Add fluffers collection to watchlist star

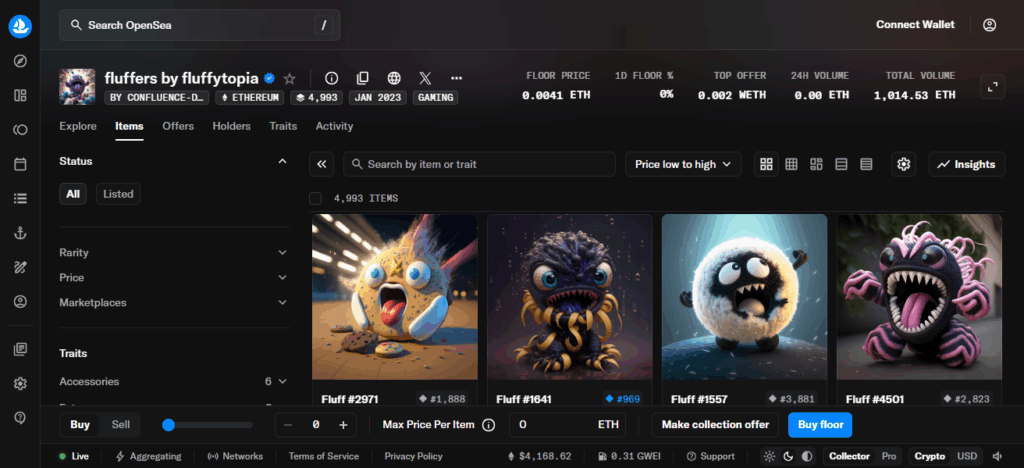click(x=290, y=78)
